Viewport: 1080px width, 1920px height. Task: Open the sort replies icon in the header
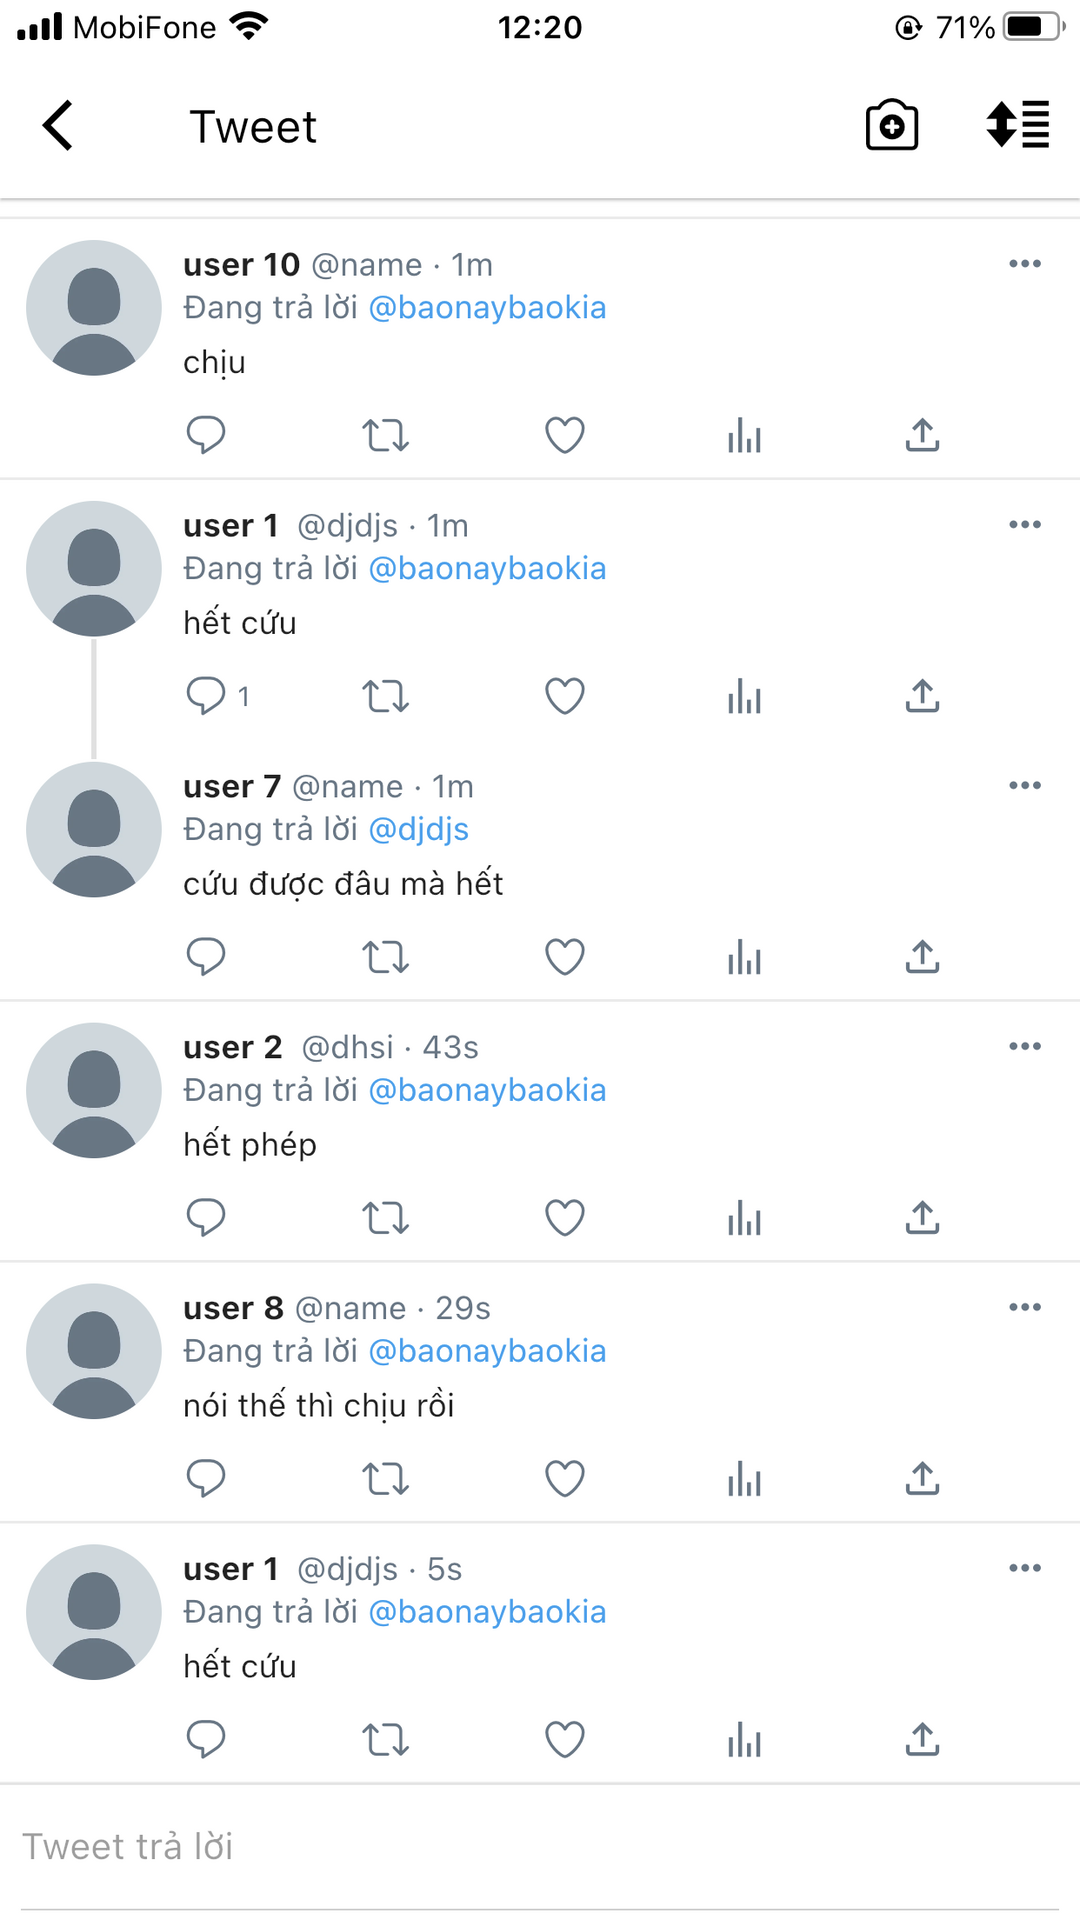[x=1018, y=126]
